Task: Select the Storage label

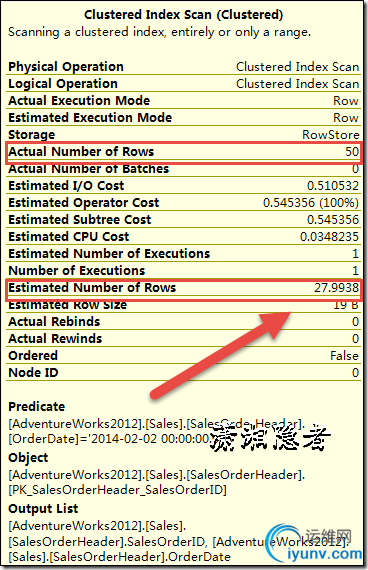Action: pyautogui.click(x=32, y=135)
